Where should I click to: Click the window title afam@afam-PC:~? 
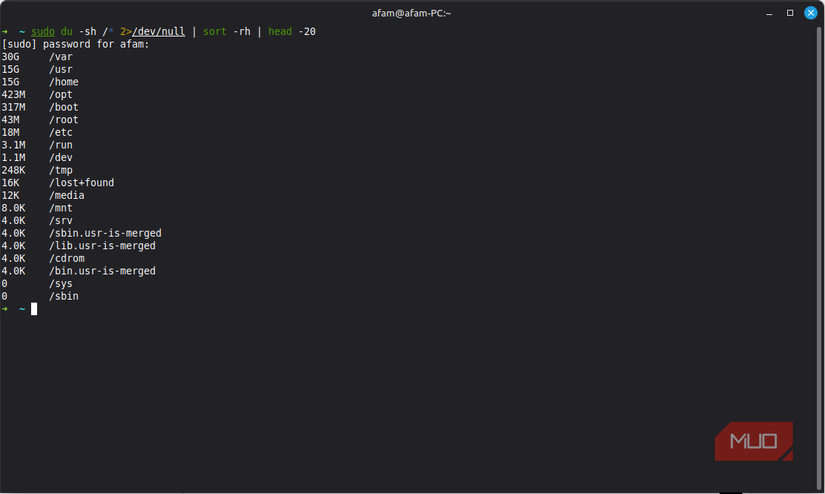(x=411, y=13)
